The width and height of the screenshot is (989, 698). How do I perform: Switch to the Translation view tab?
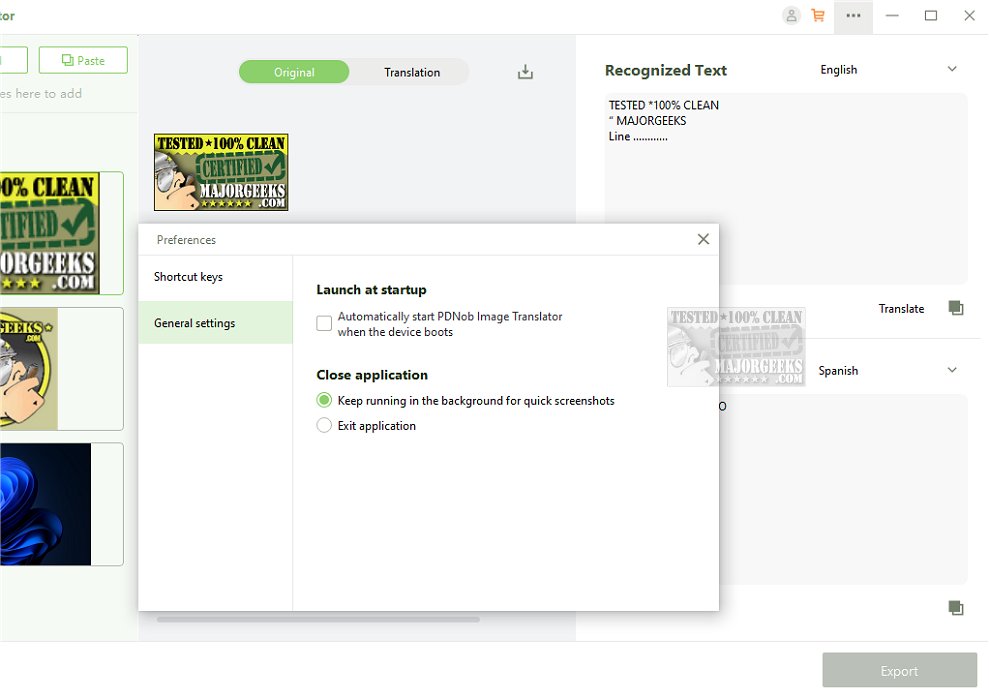pos(412,72)
